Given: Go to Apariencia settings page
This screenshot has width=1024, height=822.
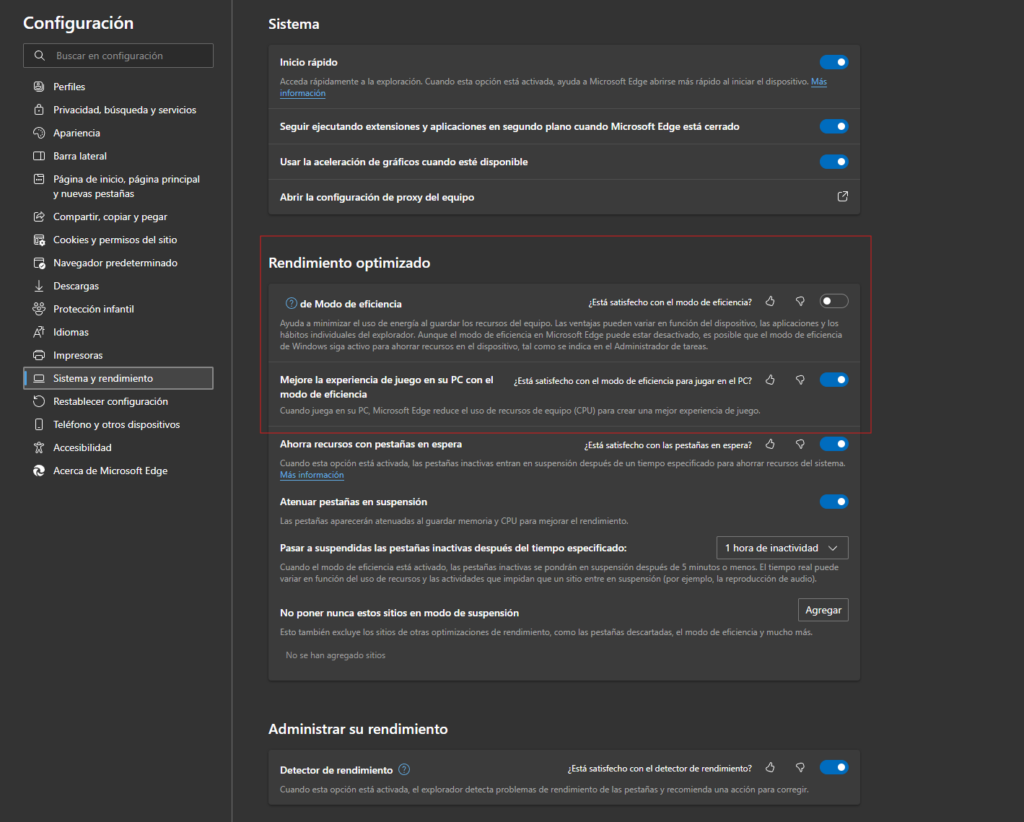Looking at the screenshot, I should [x=77, y=133].
